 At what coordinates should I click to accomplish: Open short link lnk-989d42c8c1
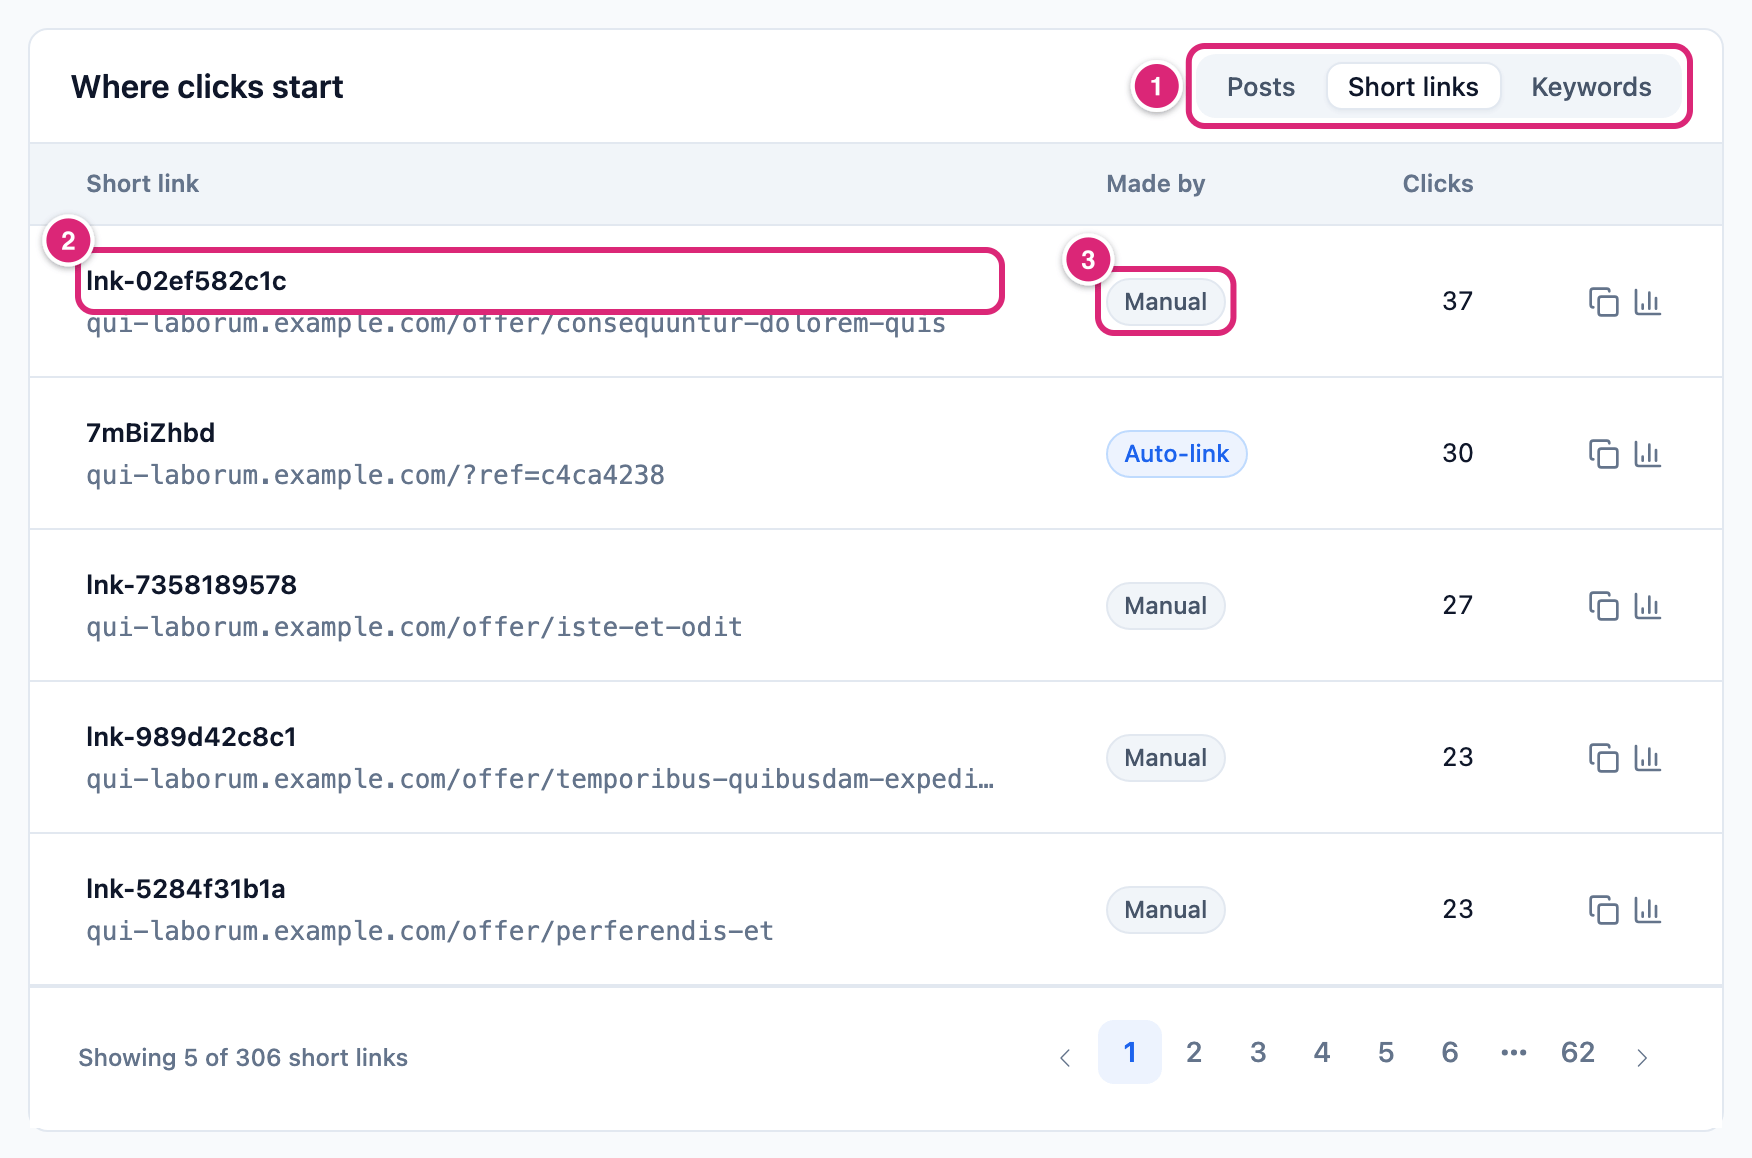(191, 737)
